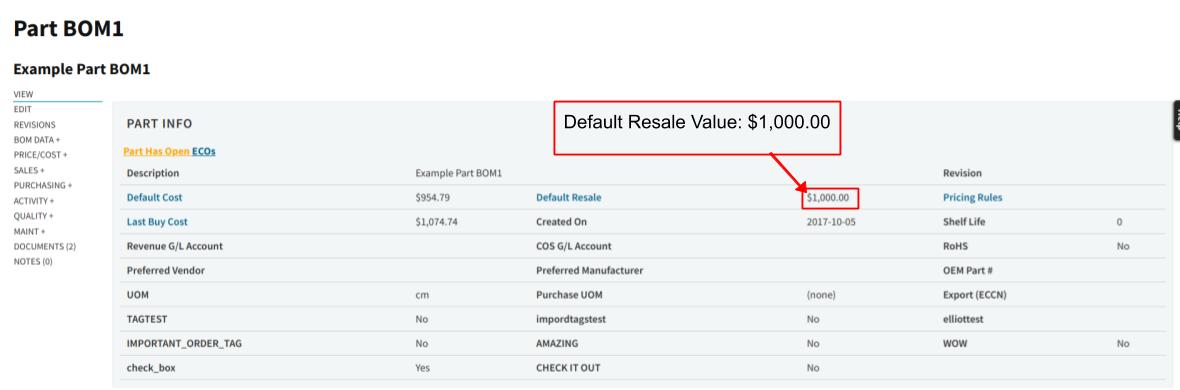Image resolution: width=1180 pixels, height=390 pixels.
Task: Click the elliottest label
Action: (963, 319)
